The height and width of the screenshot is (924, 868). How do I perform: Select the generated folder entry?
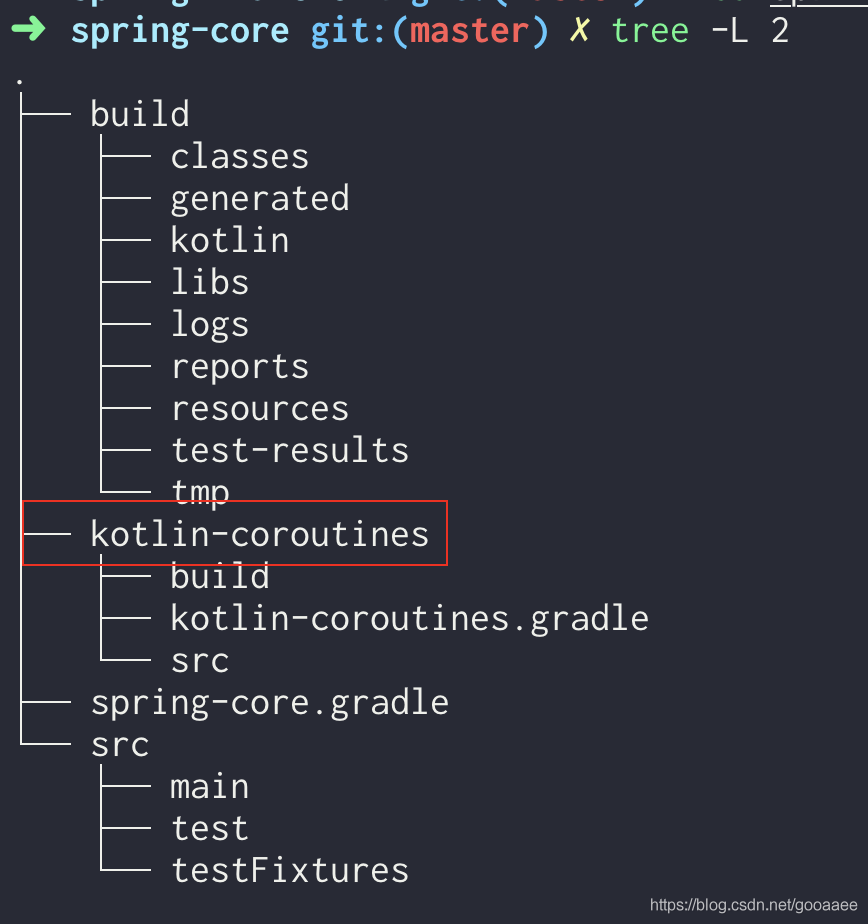tap(259, 198)
